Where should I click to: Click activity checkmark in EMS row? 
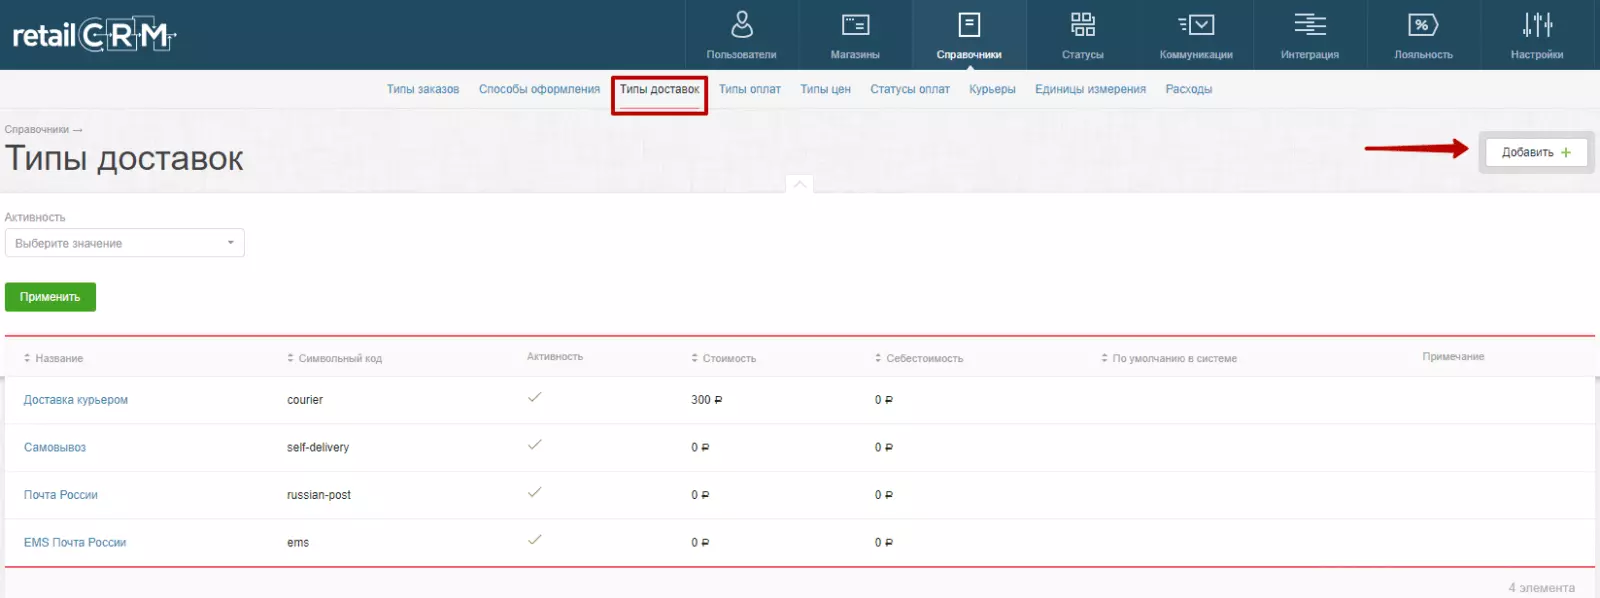coord(535,539)
